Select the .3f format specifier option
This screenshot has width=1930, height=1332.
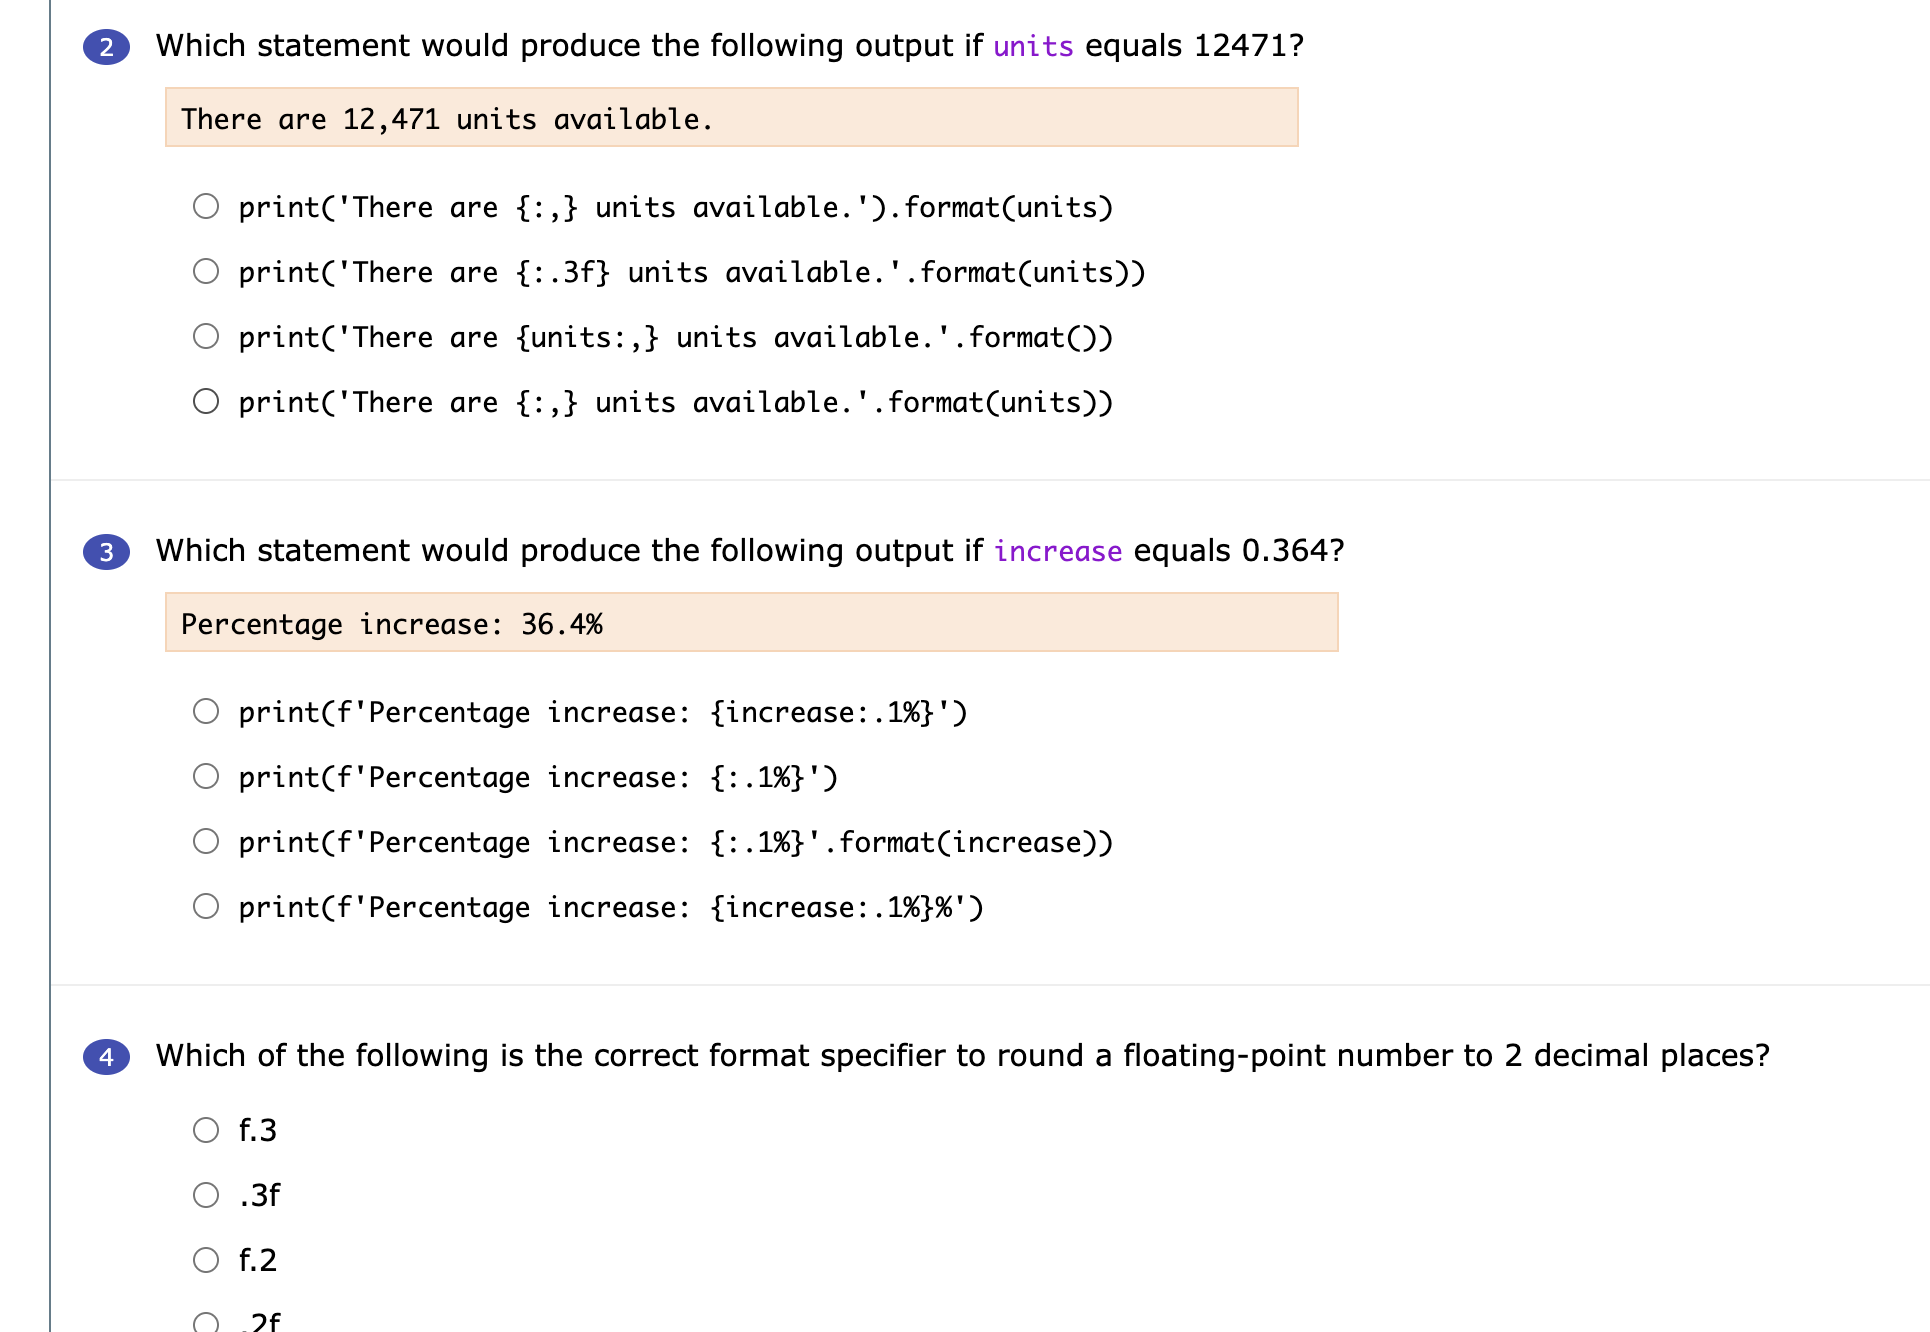tap(206, 1195)
